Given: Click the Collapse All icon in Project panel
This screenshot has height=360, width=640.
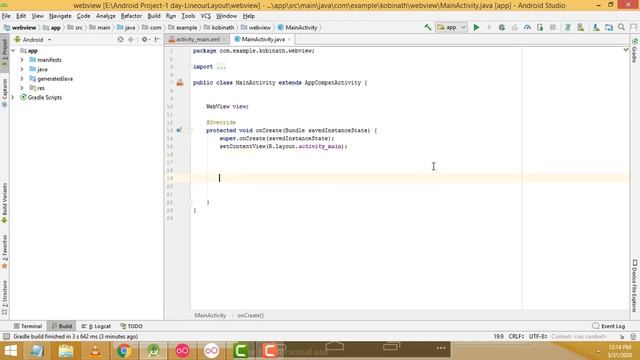Looking at the screenshot, I should pyautogui.click(x=131, y=40).
